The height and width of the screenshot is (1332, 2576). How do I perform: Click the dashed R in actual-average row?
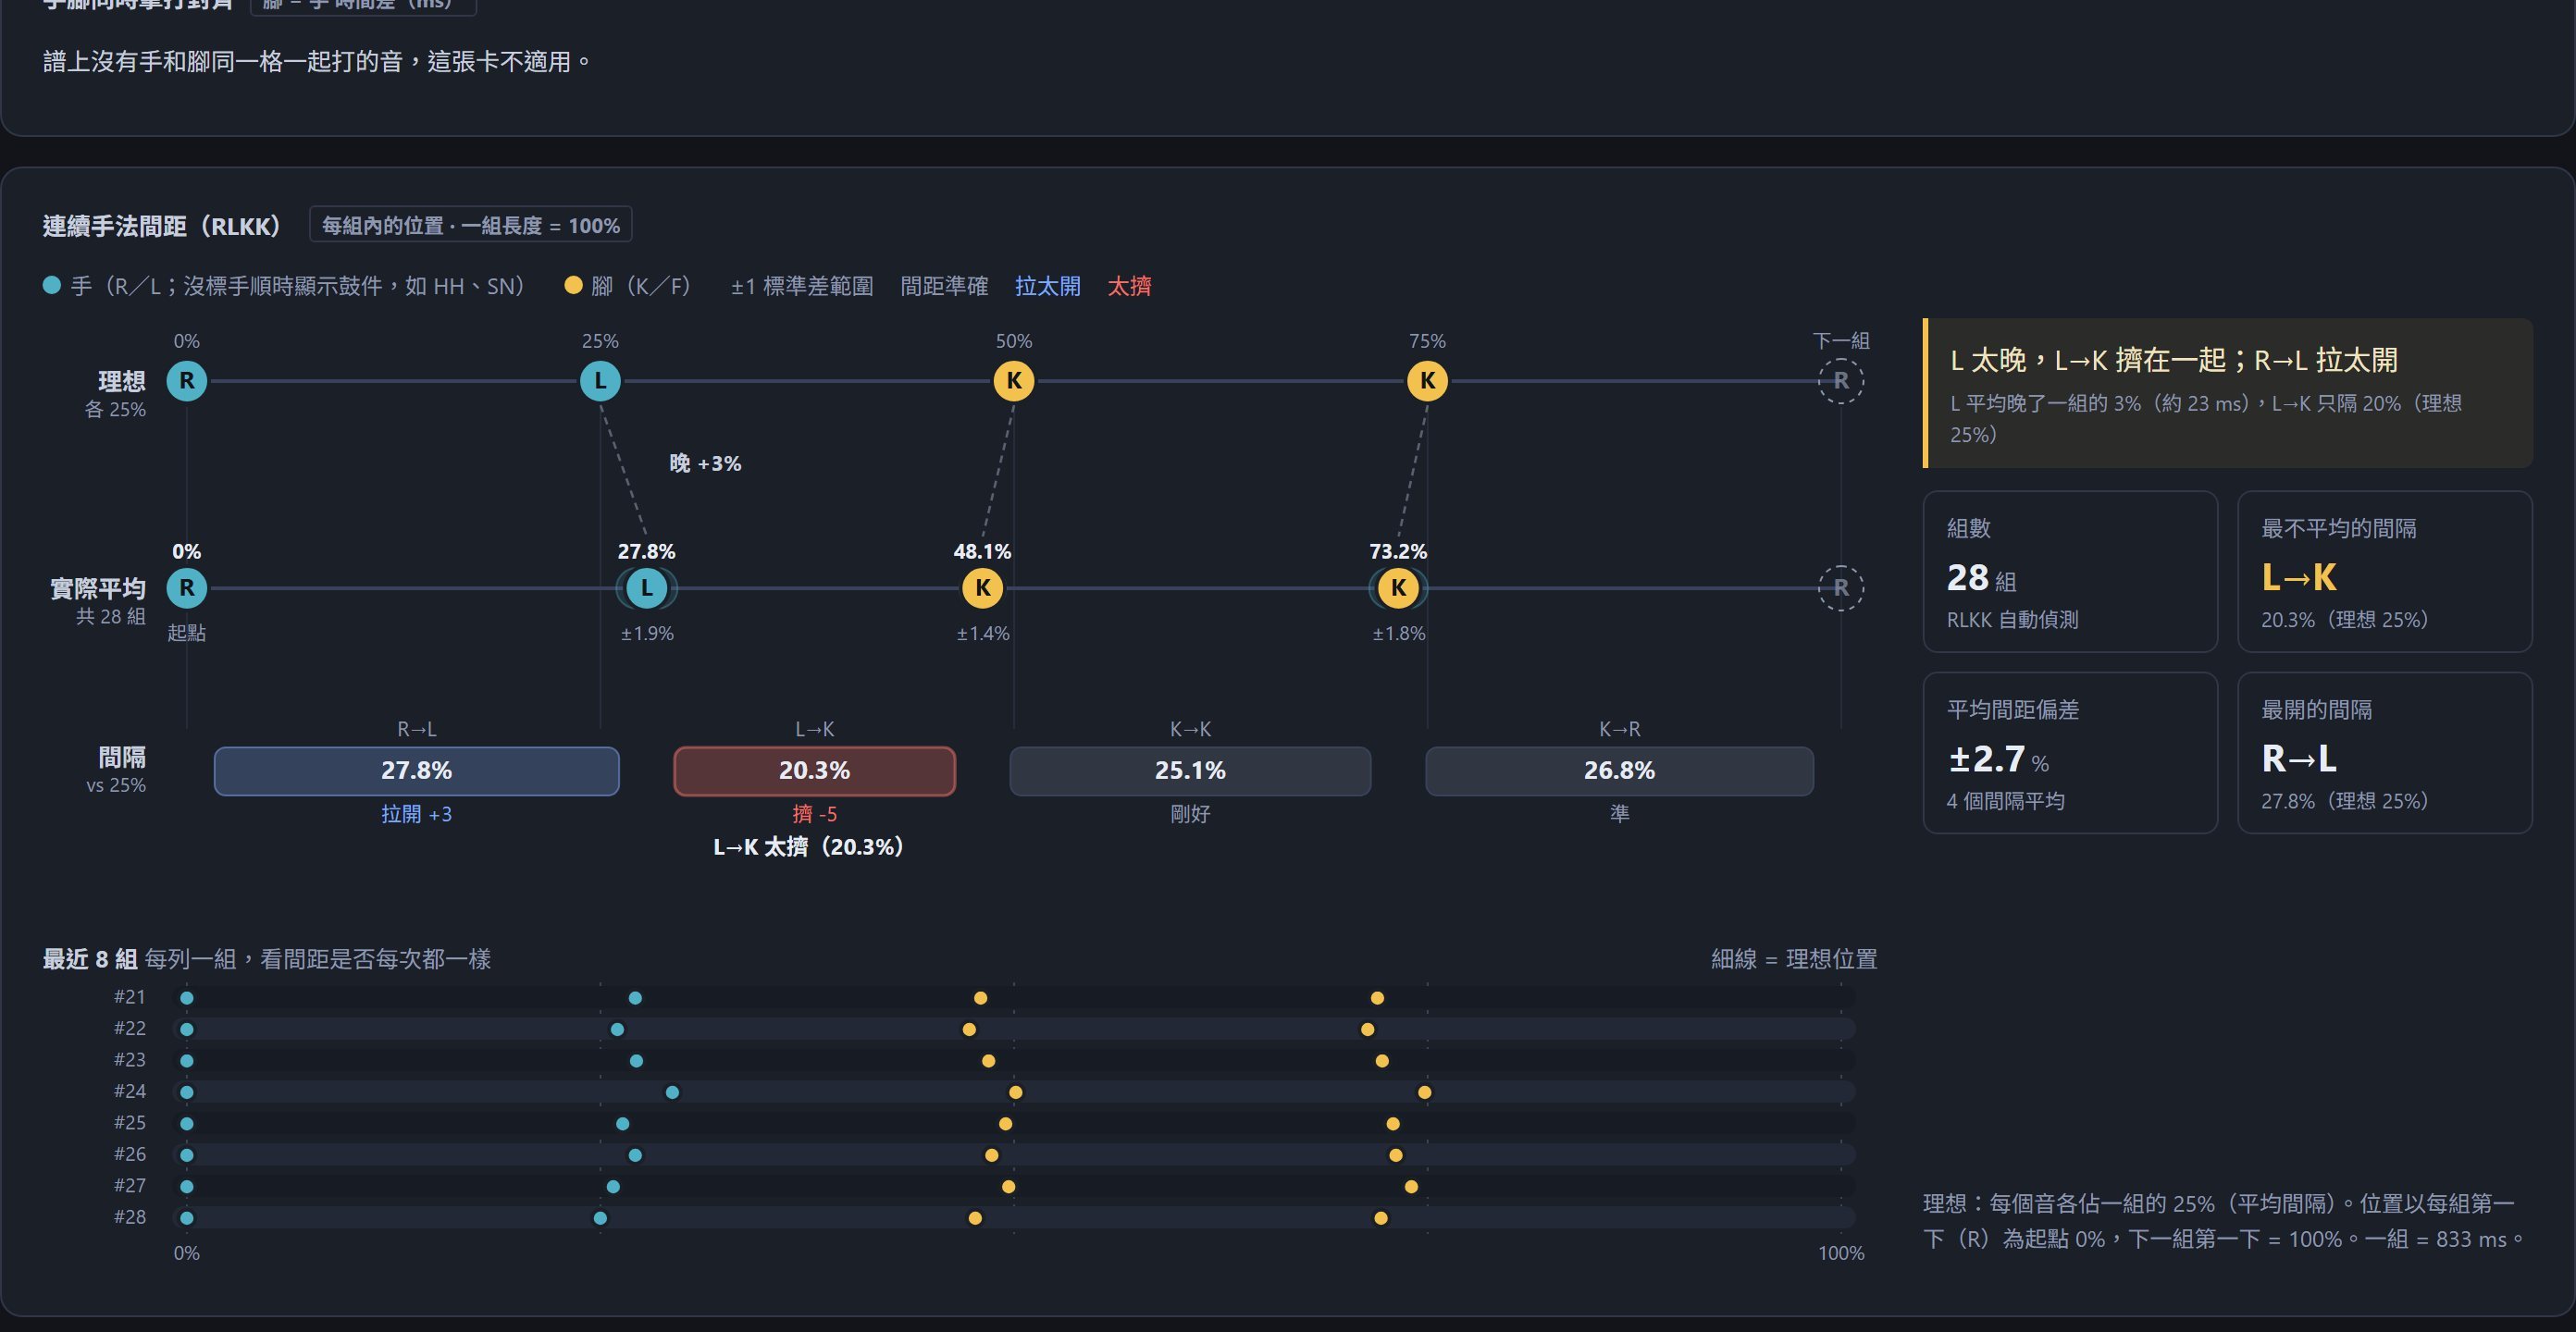[x=1841, y=588]
